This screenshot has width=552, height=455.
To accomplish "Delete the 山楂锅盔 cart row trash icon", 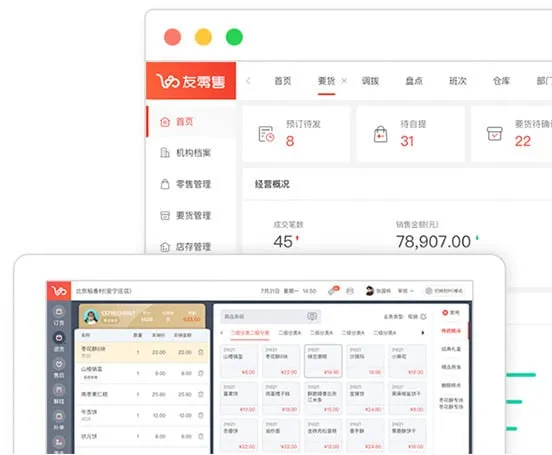I will [201, 373].
